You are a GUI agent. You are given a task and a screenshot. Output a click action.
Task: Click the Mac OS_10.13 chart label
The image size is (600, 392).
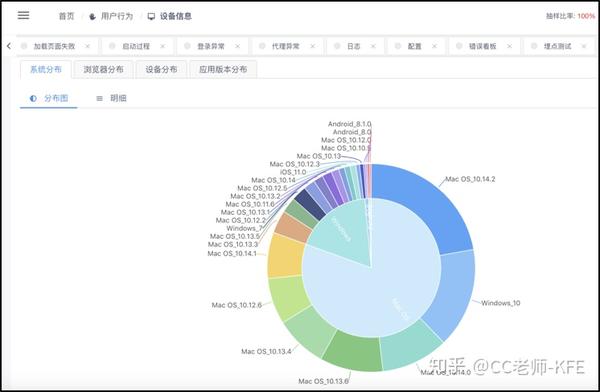[319, 156]
